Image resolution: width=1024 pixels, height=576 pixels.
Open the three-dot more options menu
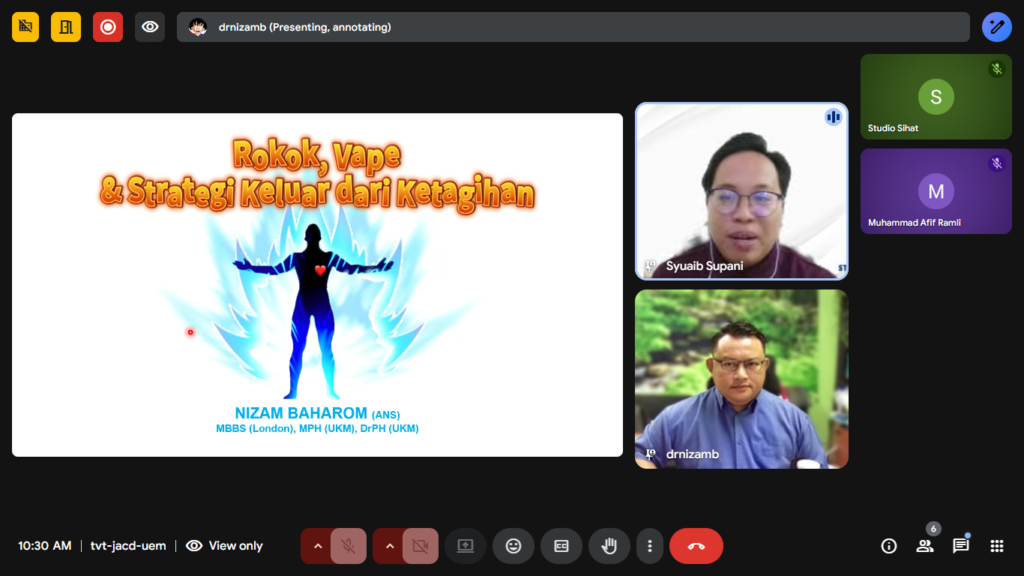[x=650, y=546]
